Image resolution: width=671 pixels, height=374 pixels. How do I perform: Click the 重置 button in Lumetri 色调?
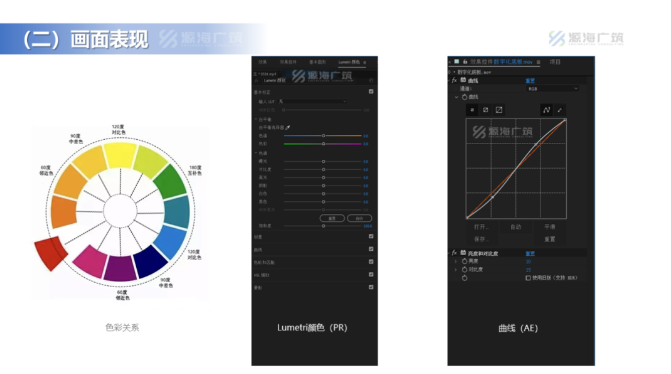332,218
